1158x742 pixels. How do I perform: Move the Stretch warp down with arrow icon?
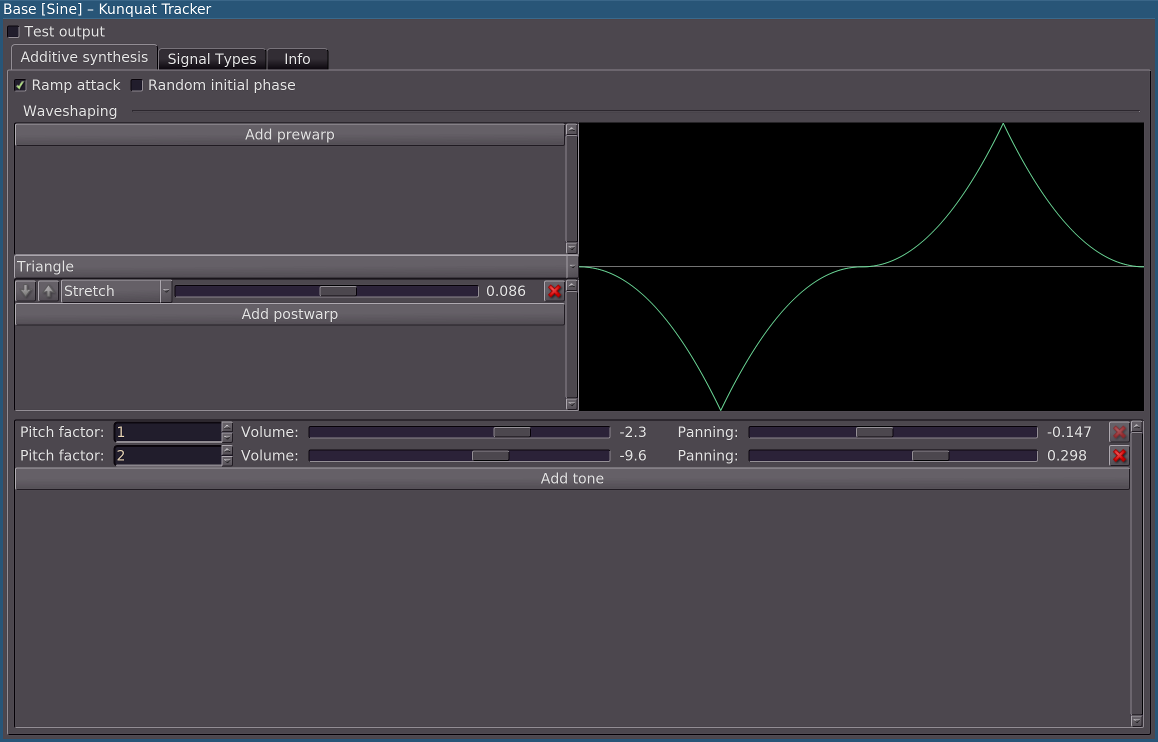26,291
